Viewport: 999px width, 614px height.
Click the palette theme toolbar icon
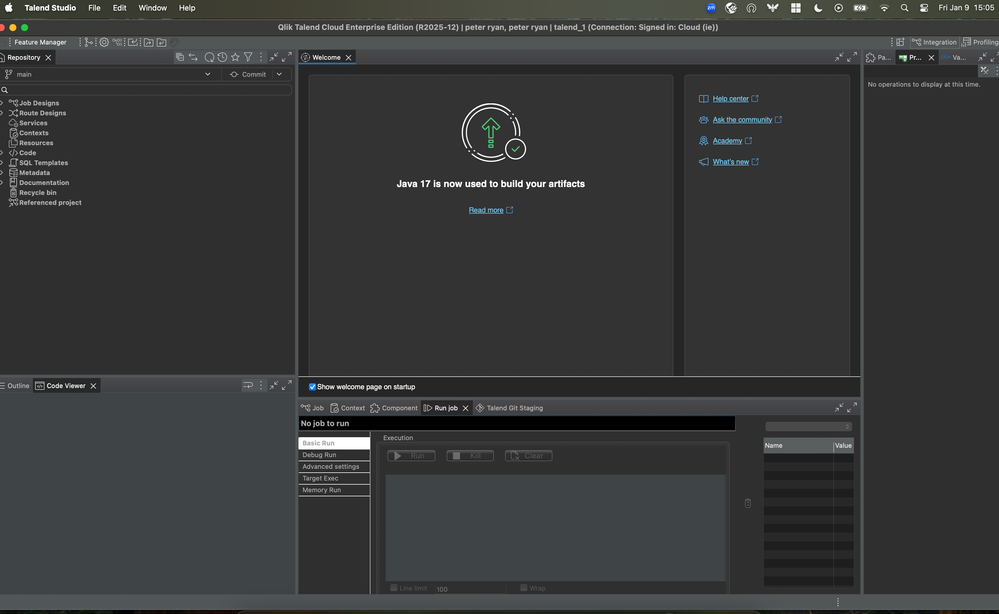tap(174, 42)
